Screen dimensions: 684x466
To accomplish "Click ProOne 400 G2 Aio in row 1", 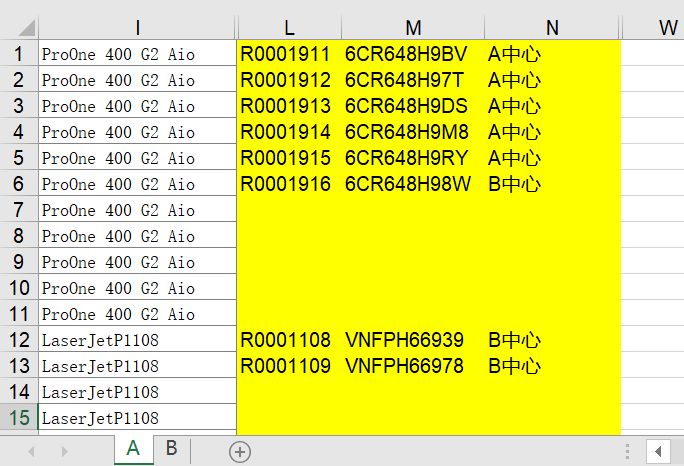I will [x=137, y=53].
